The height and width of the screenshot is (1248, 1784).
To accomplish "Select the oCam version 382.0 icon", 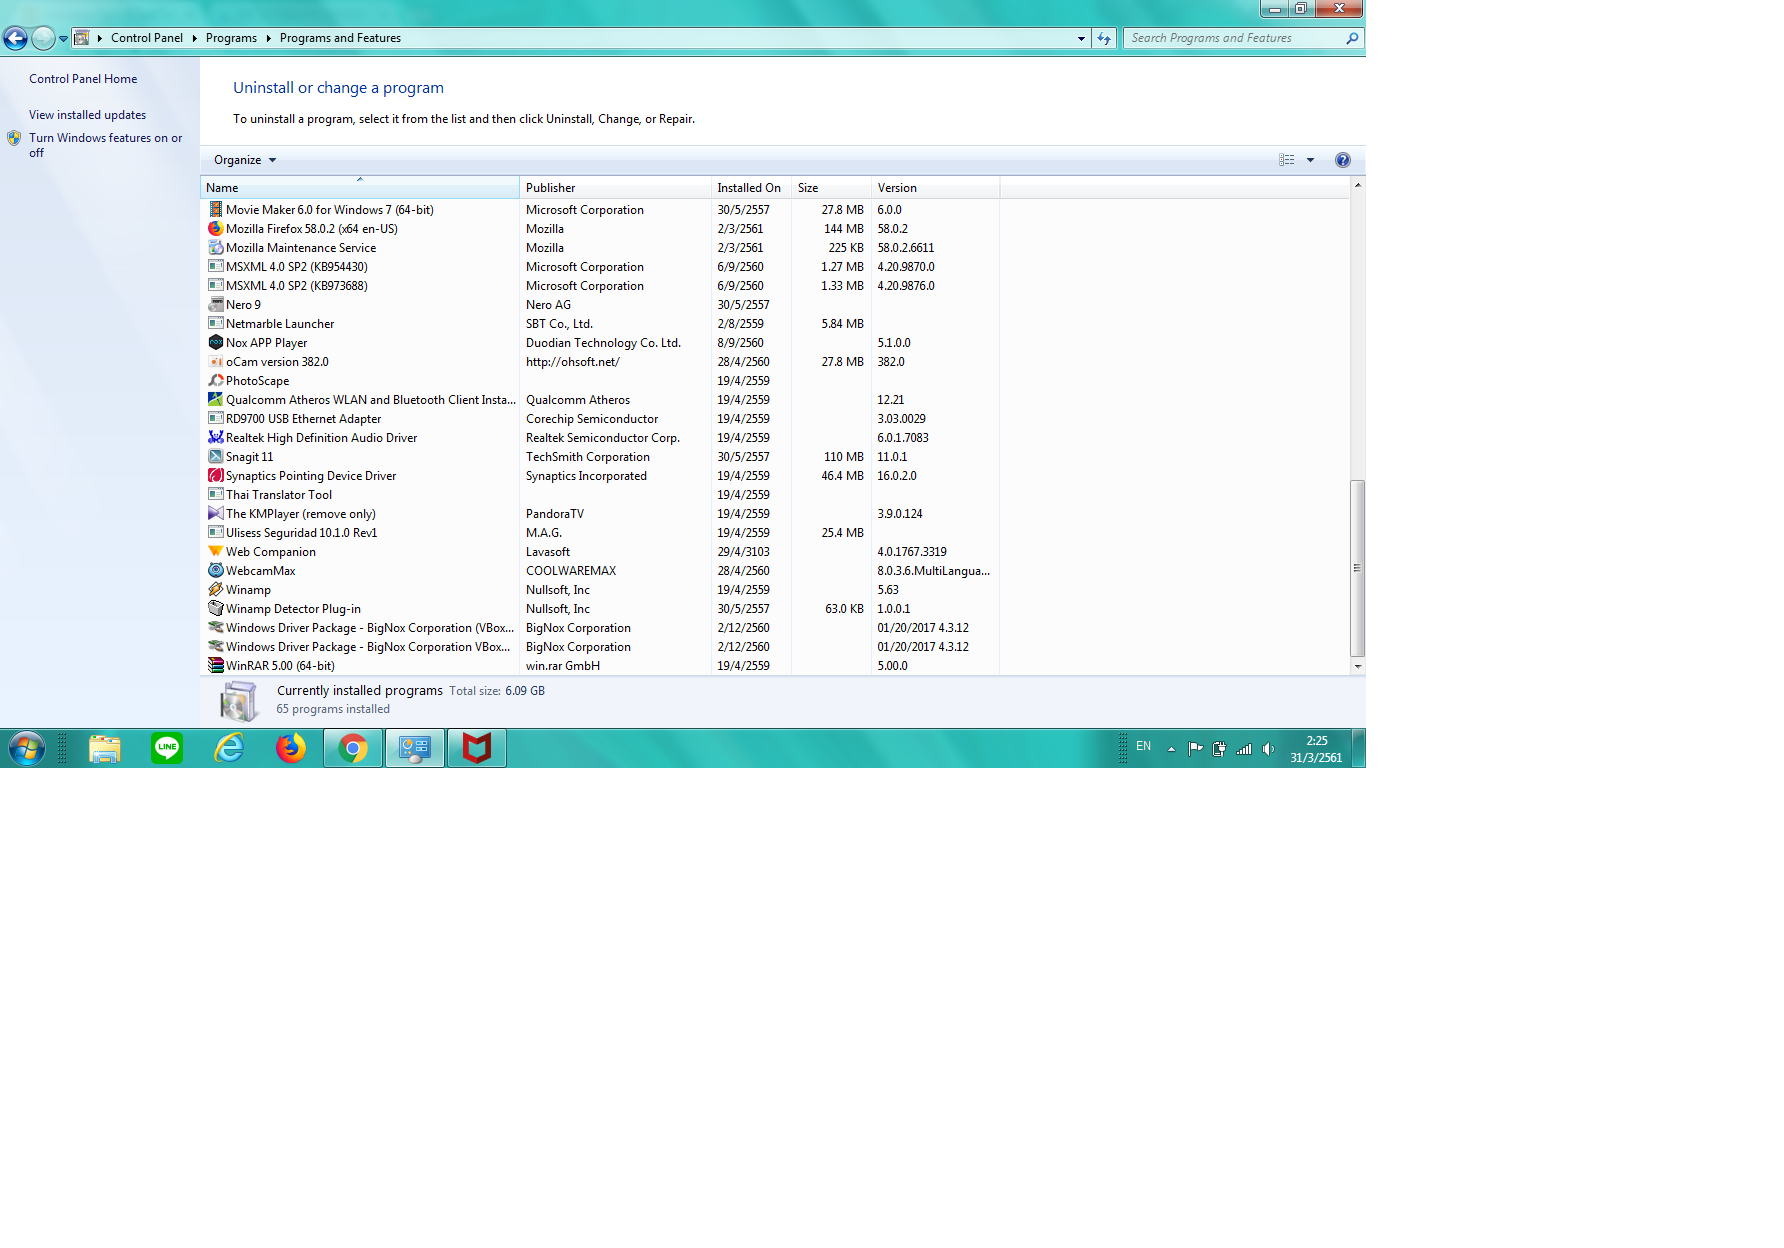I will [215, 362].
